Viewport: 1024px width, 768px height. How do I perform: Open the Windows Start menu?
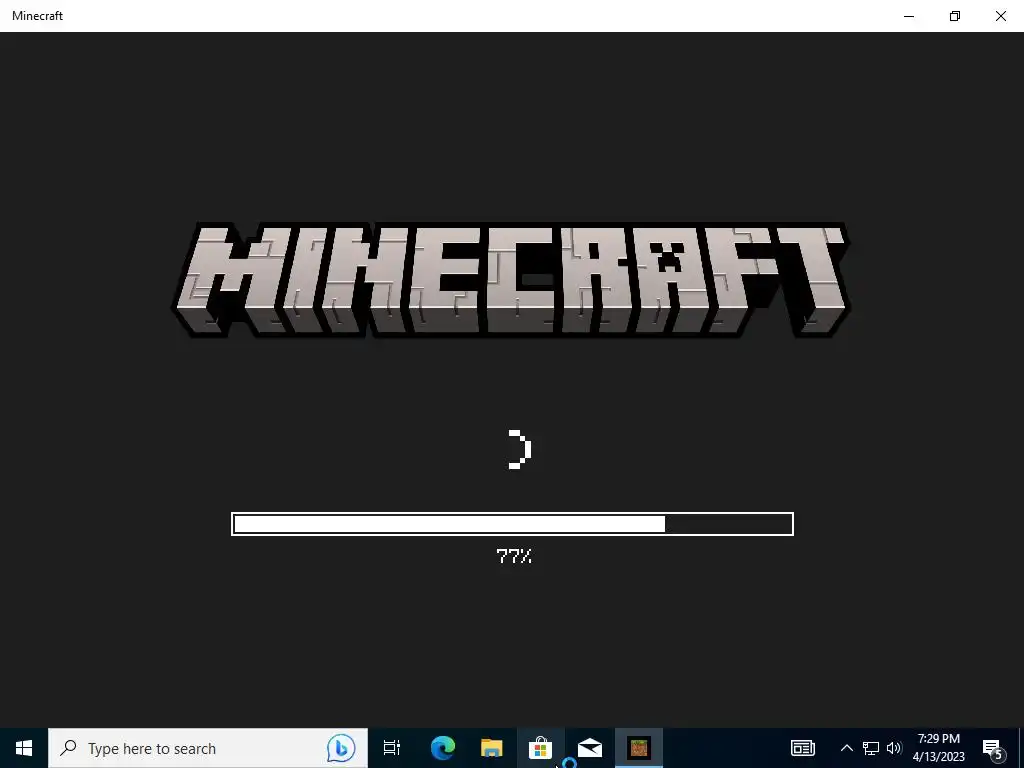click(24, 748)
